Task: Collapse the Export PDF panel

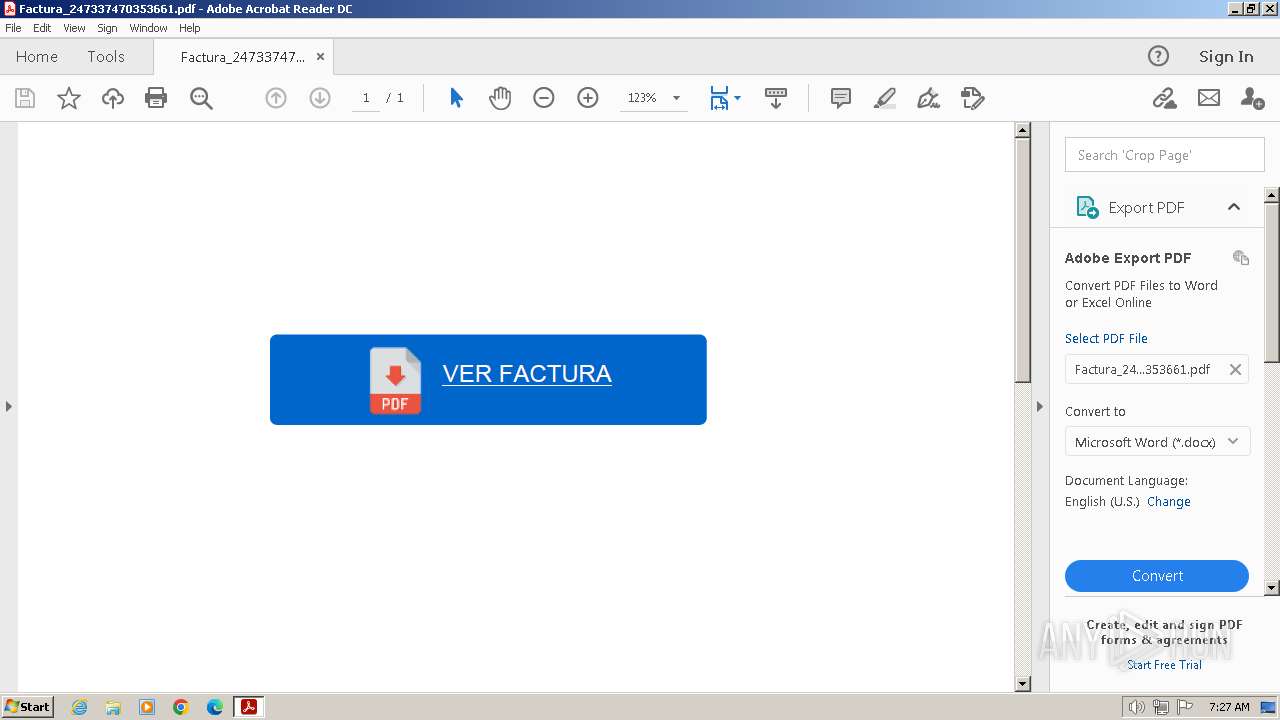Action: pyautogui.click(x=1233, y=207)
